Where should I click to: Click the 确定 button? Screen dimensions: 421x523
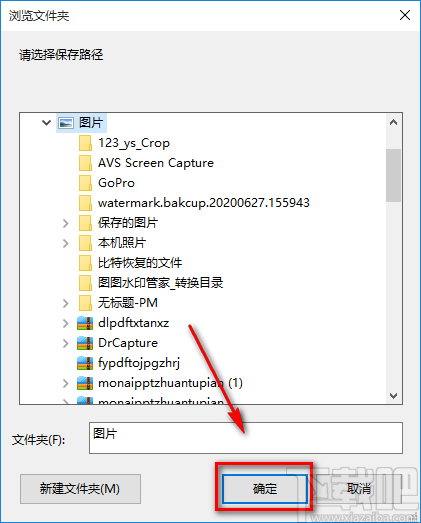pyautogui.click(x=265, y=489)
